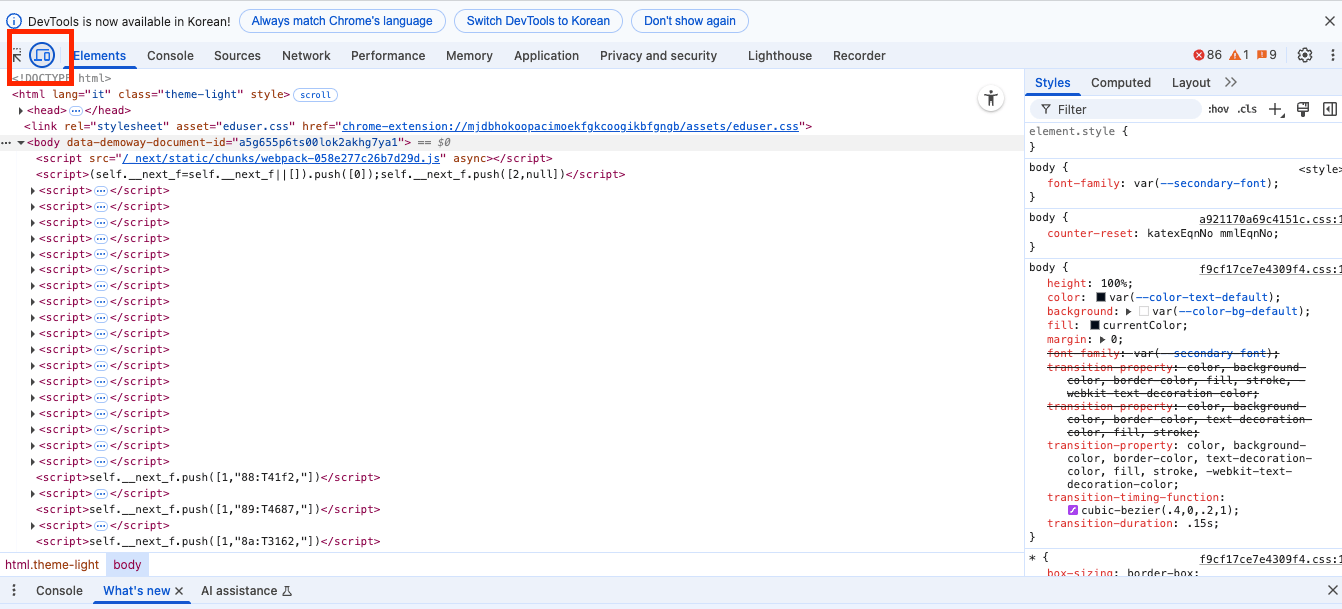1342x609 pixels.
Task: Select the script line containing 8a:T3162
Action: point(208,542)
